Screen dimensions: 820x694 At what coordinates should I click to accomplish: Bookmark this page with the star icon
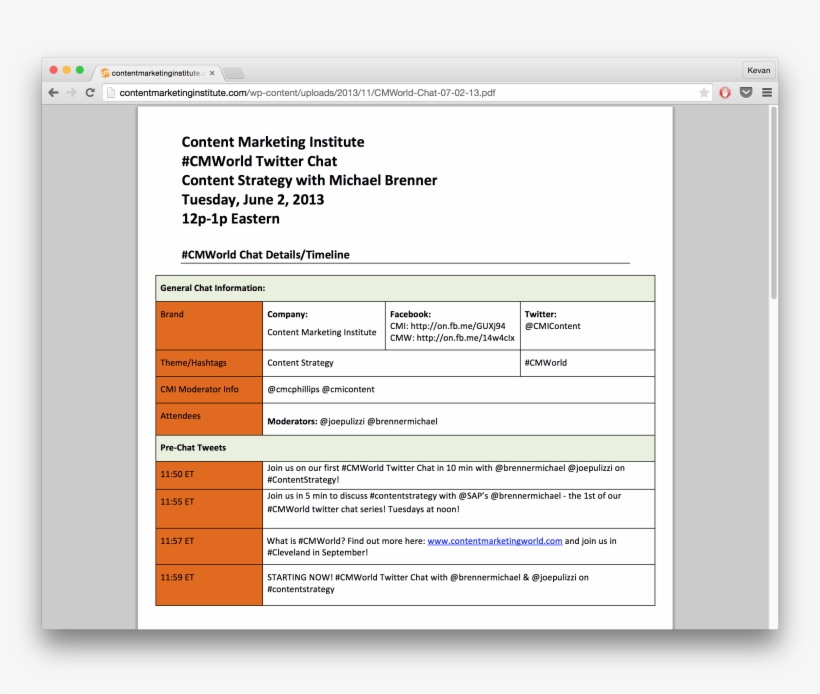pyautogui.click(x=704, y=93)
